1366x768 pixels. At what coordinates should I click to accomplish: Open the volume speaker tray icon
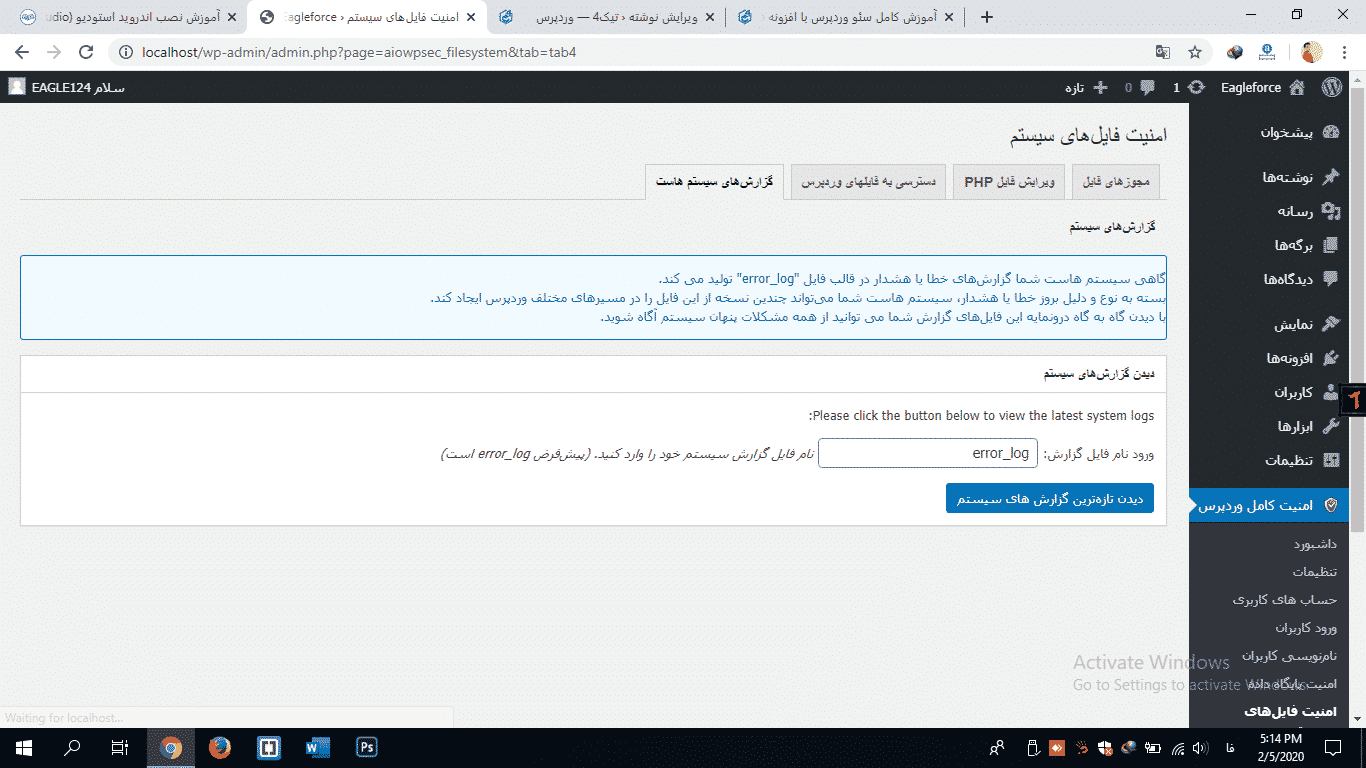click(x=1200, y=747)
